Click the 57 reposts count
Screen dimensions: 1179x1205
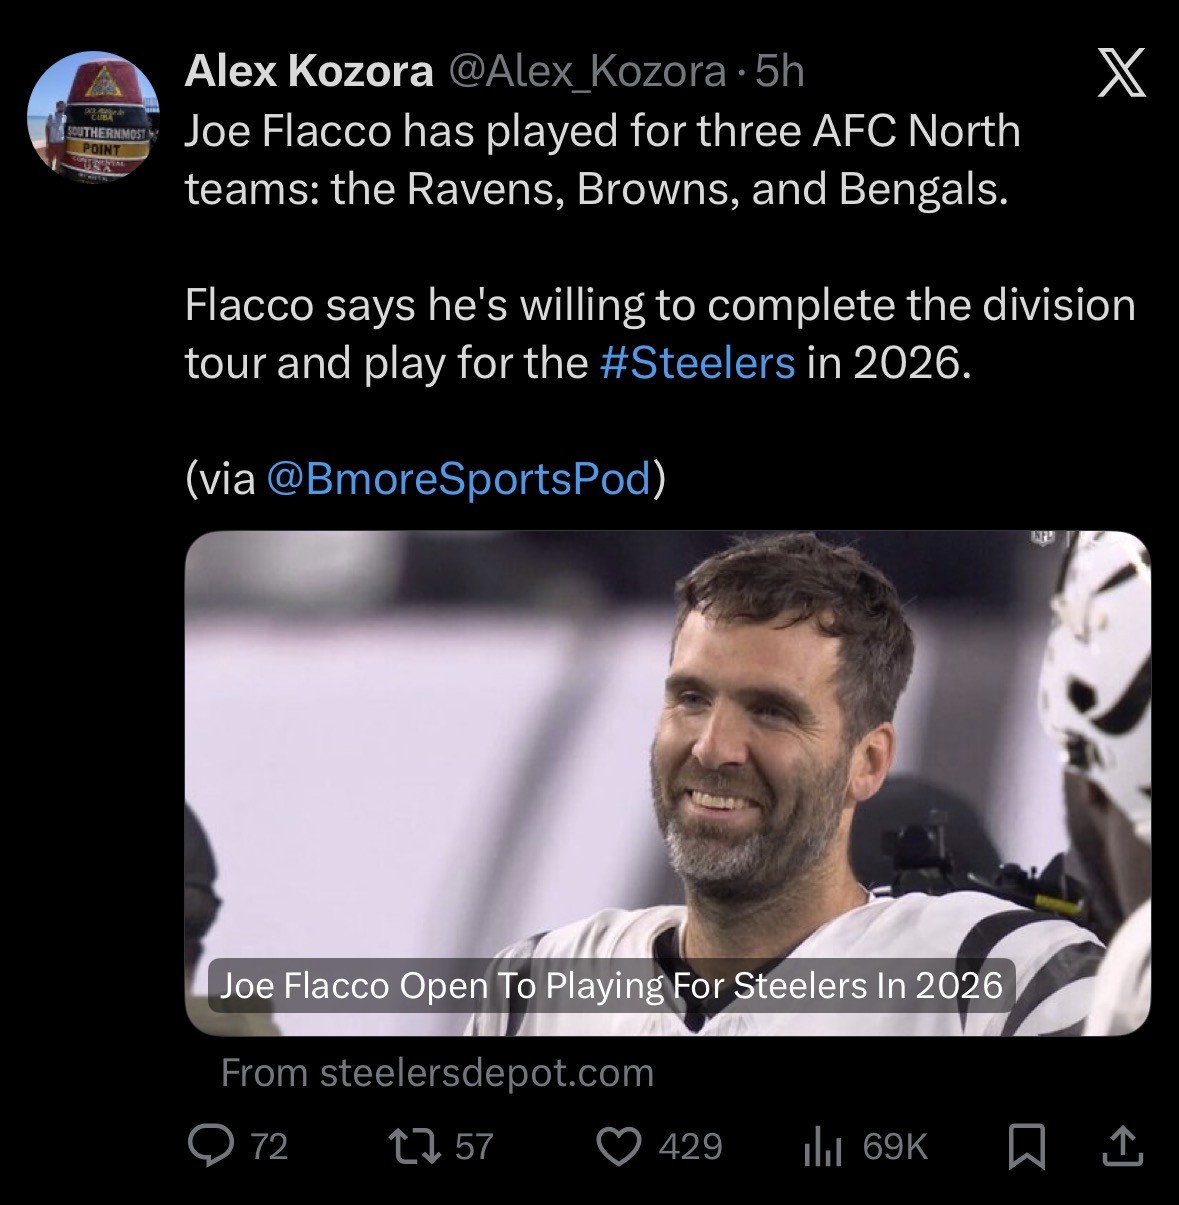click(x=475, y=1146)
